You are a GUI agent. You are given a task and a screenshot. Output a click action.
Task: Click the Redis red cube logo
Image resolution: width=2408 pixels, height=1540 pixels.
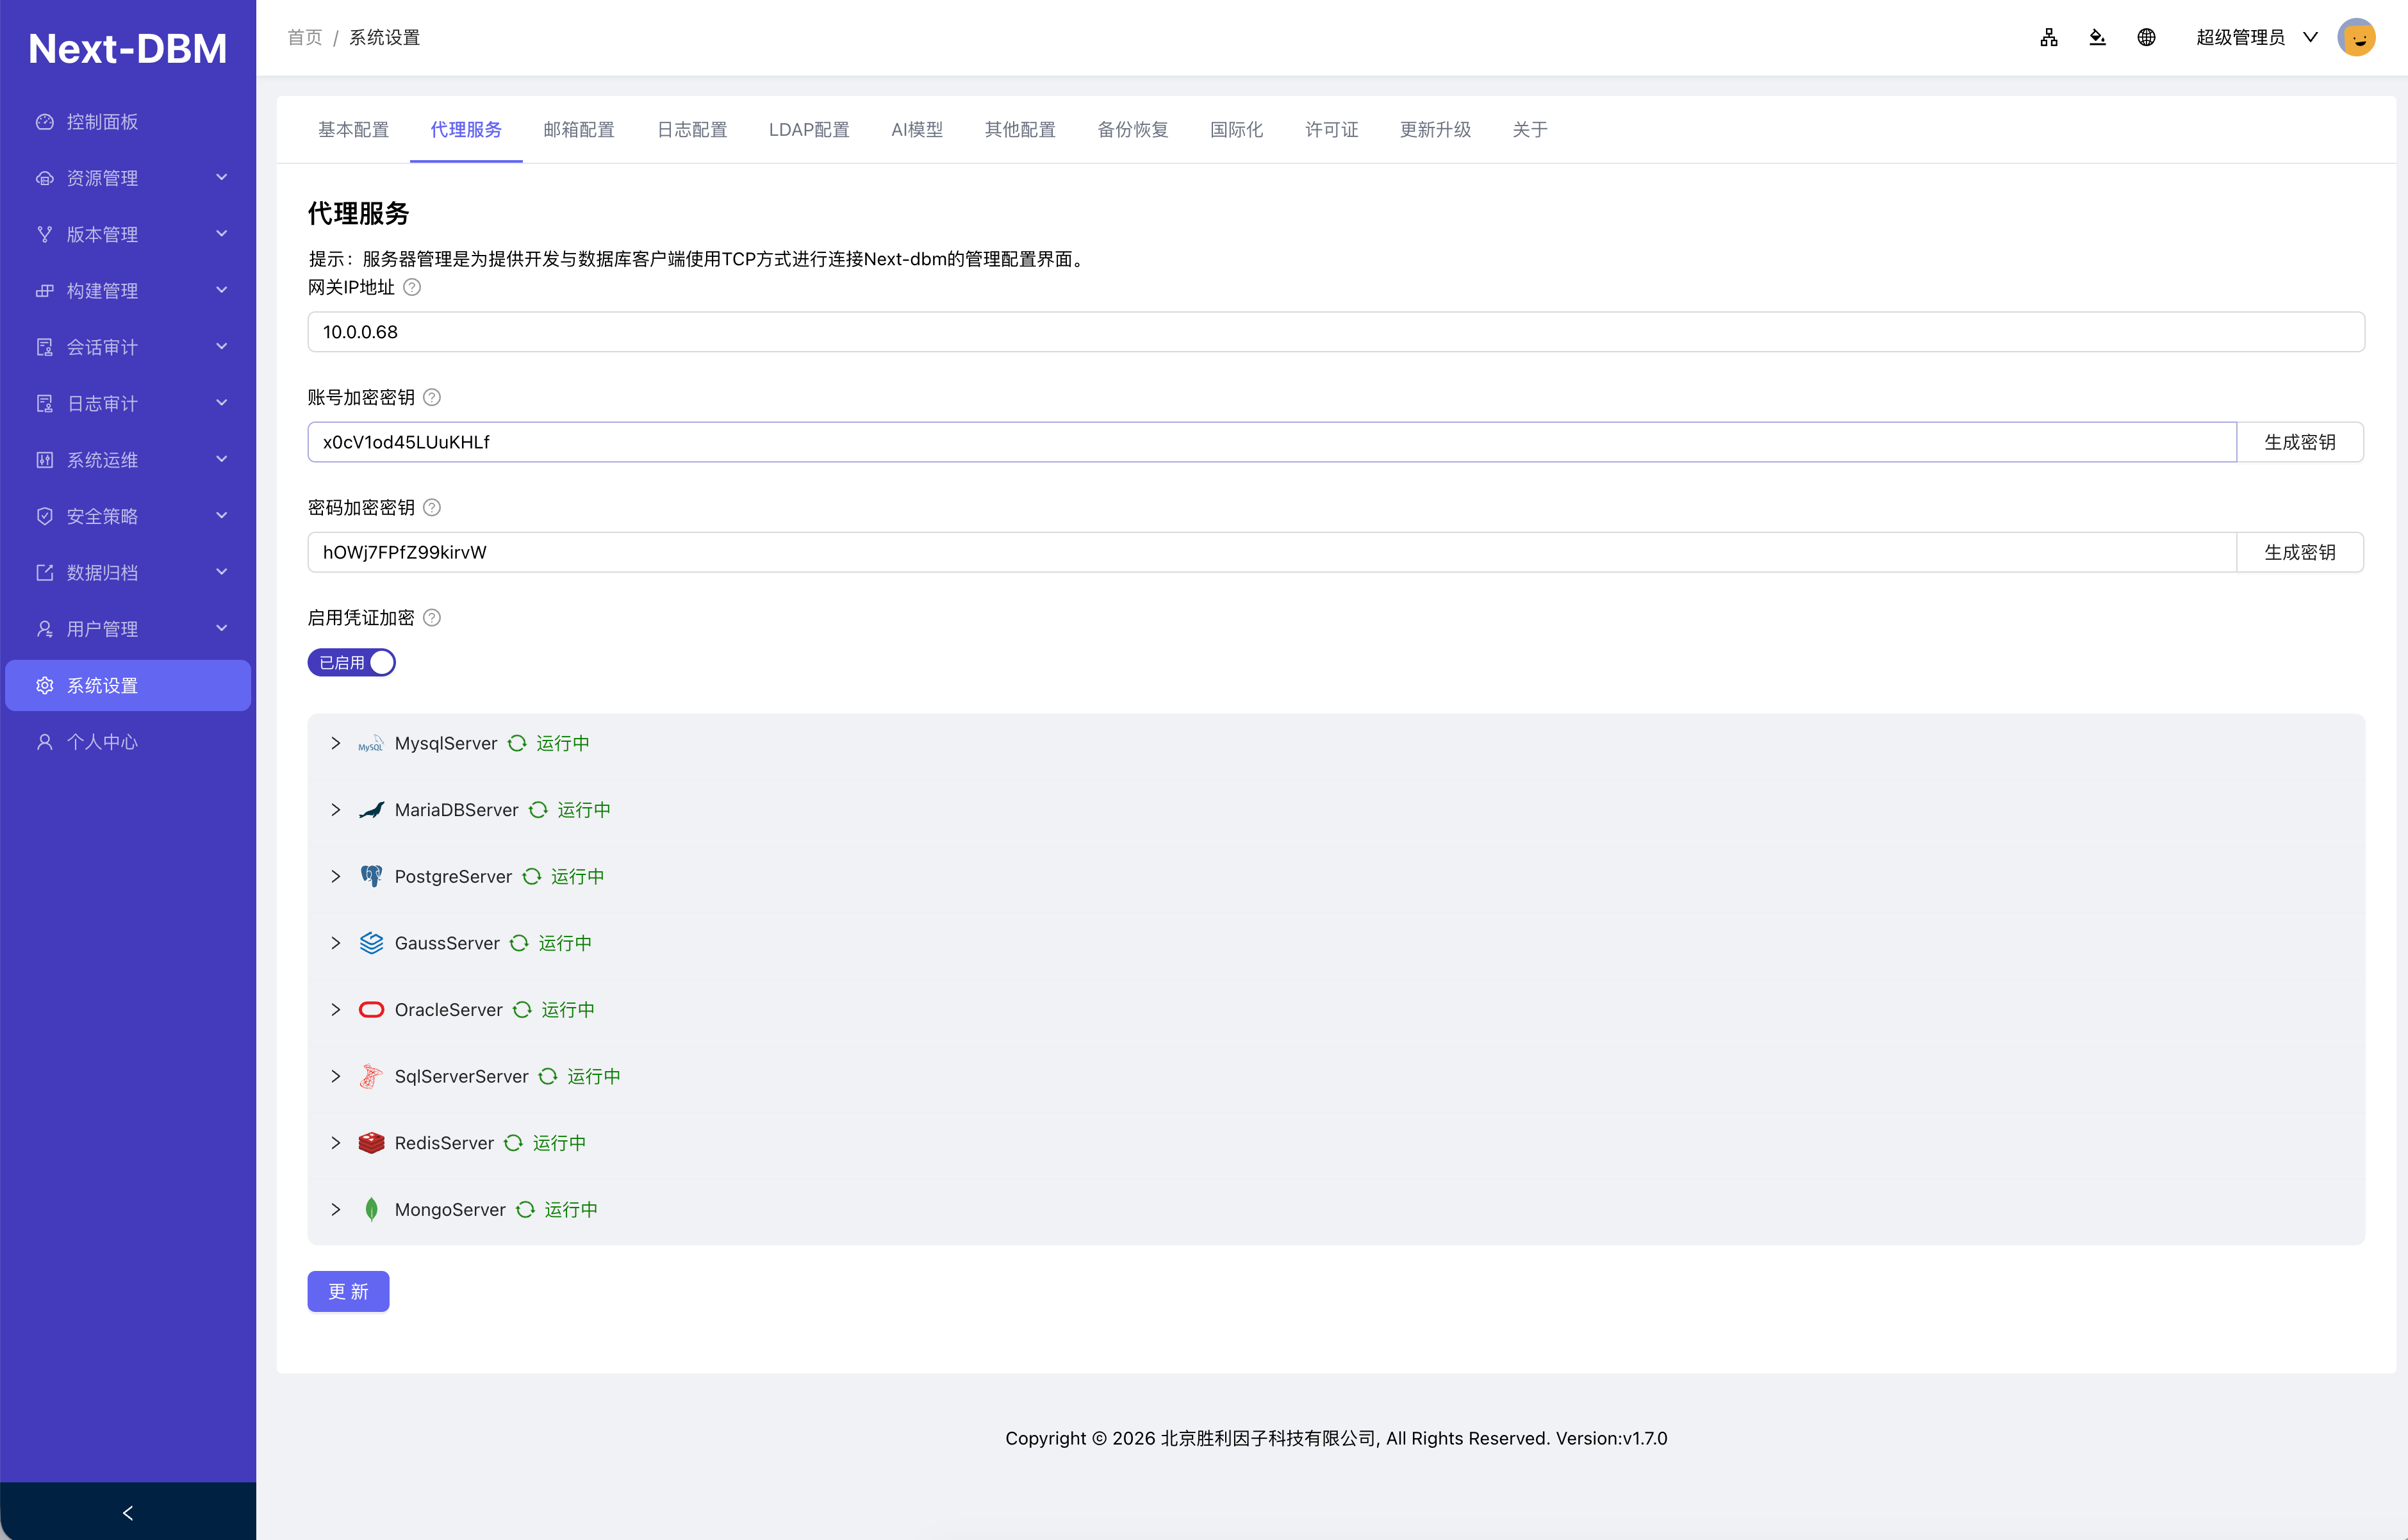coord(371,1143)
